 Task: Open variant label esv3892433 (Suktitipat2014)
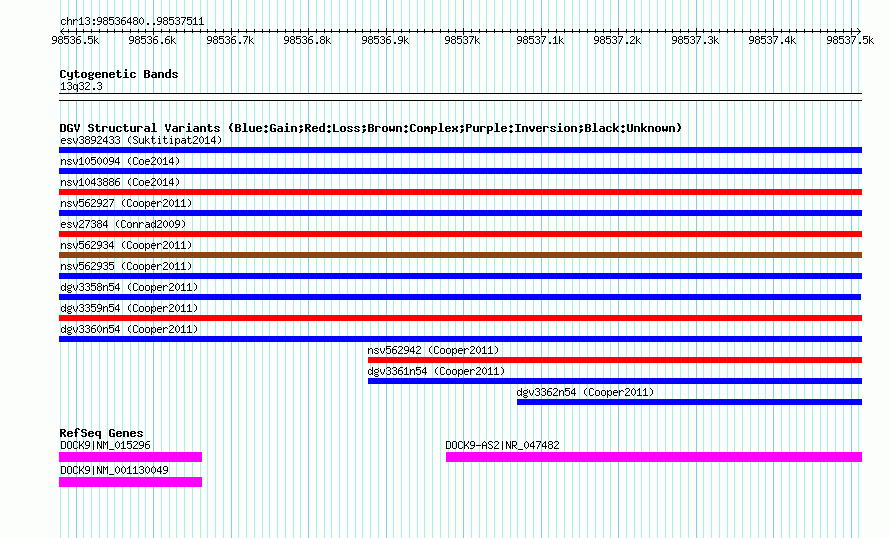pos(141,140)
